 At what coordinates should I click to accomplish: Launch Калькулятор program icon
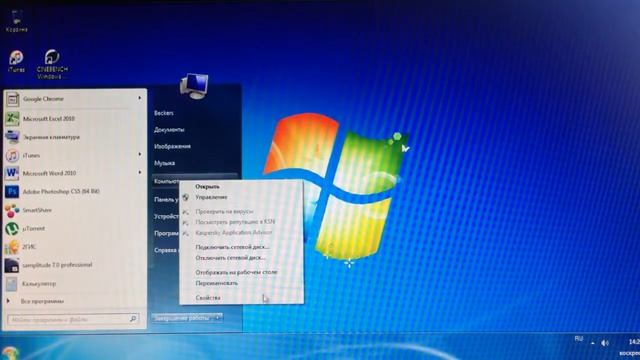12,284
